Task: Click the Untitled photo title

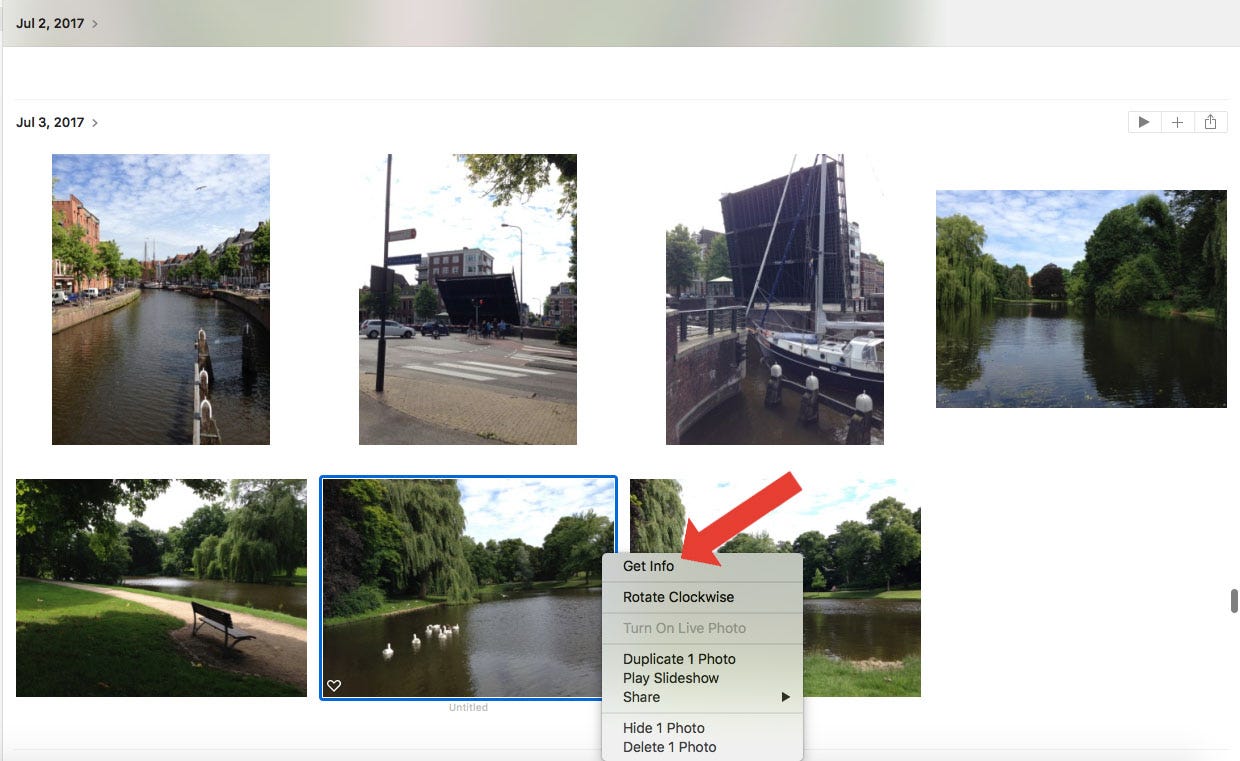Action: pyautogui.click(x=468, y=707)
